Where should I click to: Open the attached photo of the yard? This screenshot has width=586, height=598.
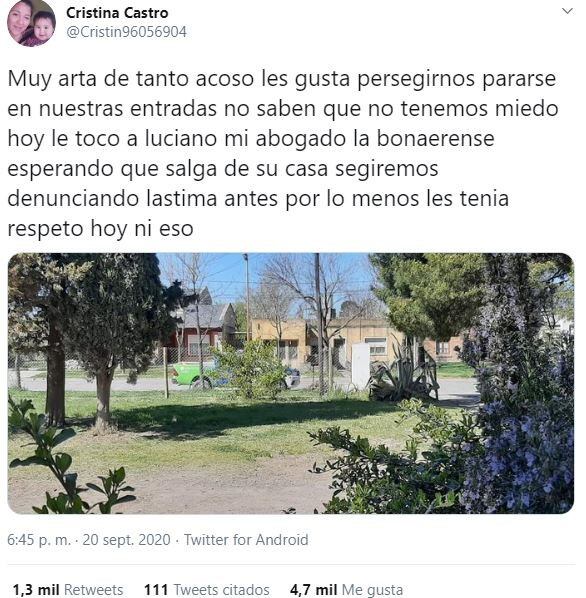[291, 383]
